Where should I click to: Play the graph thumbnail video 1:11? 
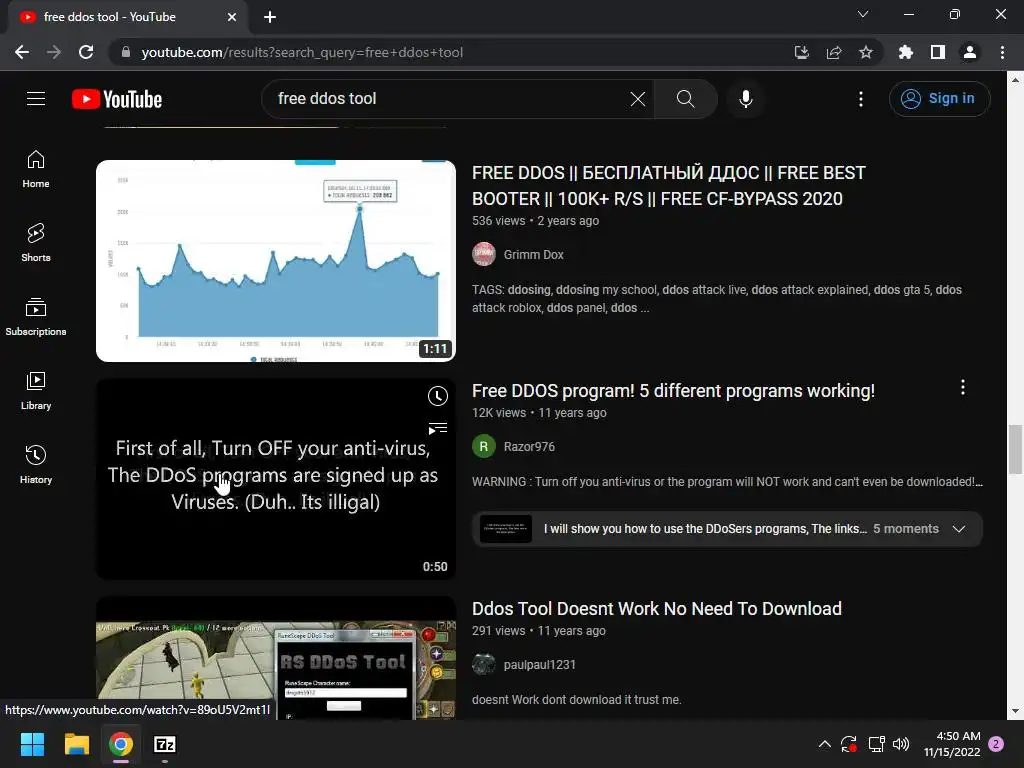pyautogui.click(x=276, y=261)
